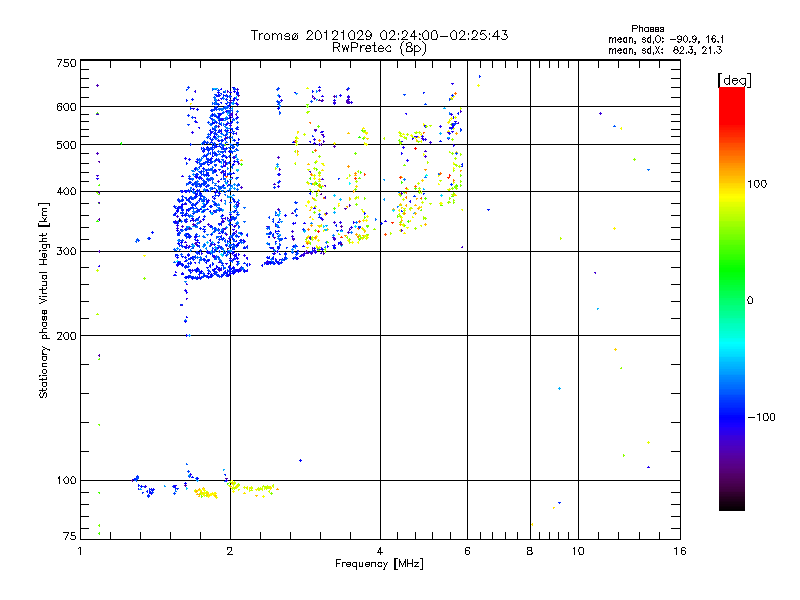Click the x-axis tick label "8"
The width and height of the screenshot is (800, 600).
530,551
